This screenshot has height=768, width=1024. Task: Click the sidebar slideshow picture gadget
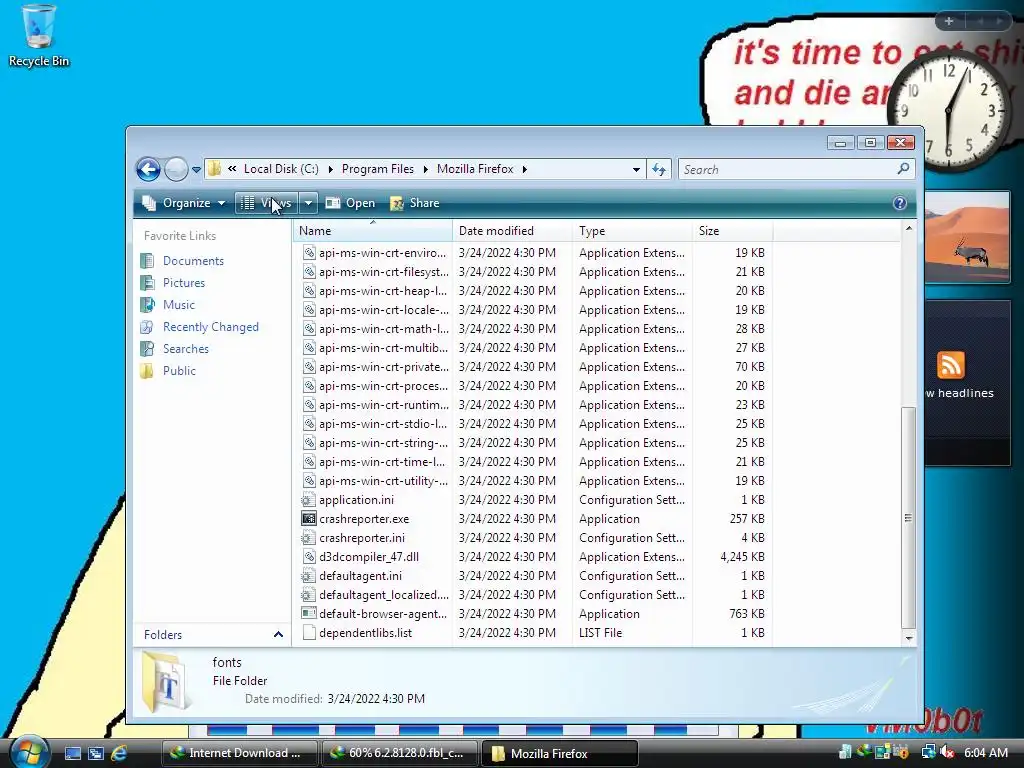click(967, 238)
